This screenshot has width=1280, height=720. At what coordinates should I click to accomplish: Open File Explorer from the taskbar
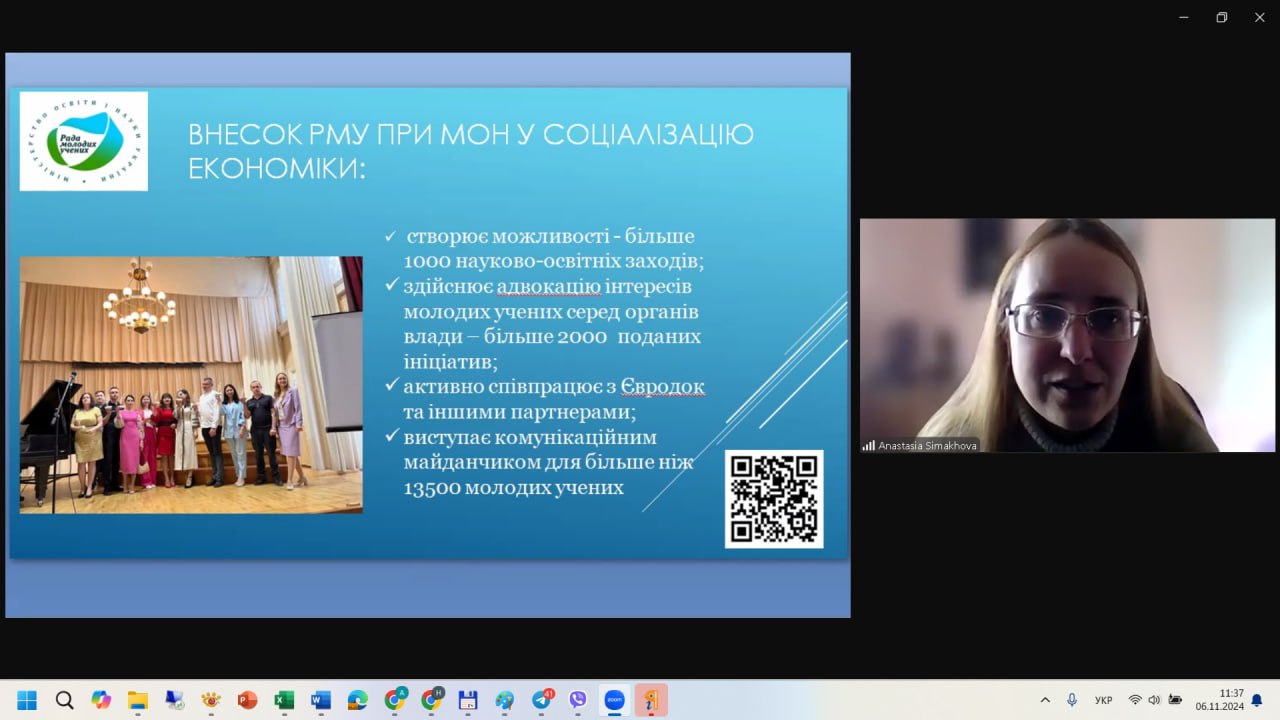[x=138, y=700]
